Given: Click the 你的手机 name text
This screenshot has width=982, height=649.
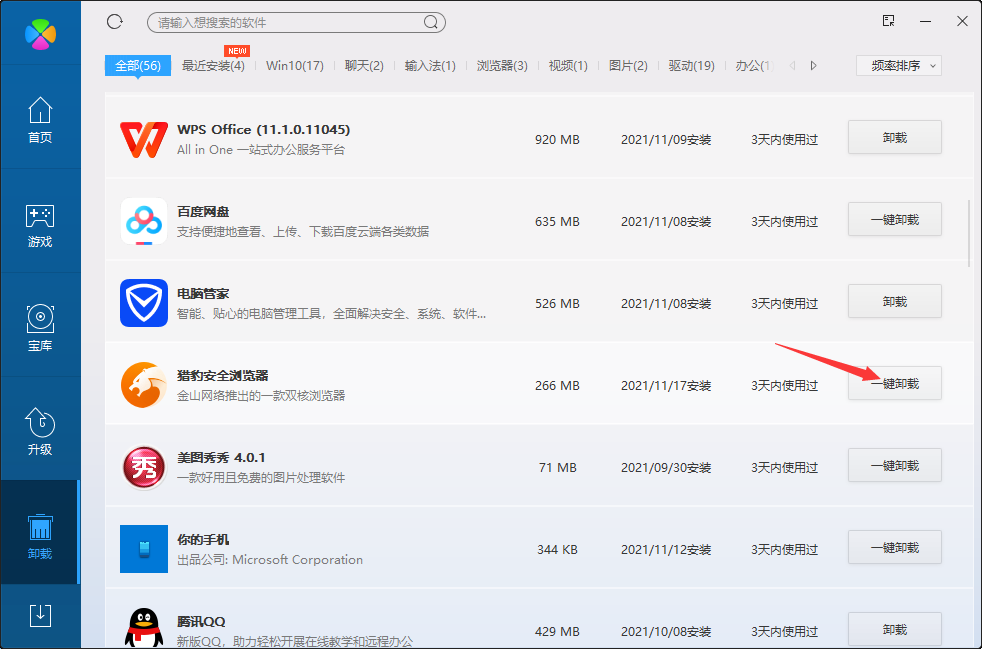Looking at the screenshot, I should (x=203, y=540).
